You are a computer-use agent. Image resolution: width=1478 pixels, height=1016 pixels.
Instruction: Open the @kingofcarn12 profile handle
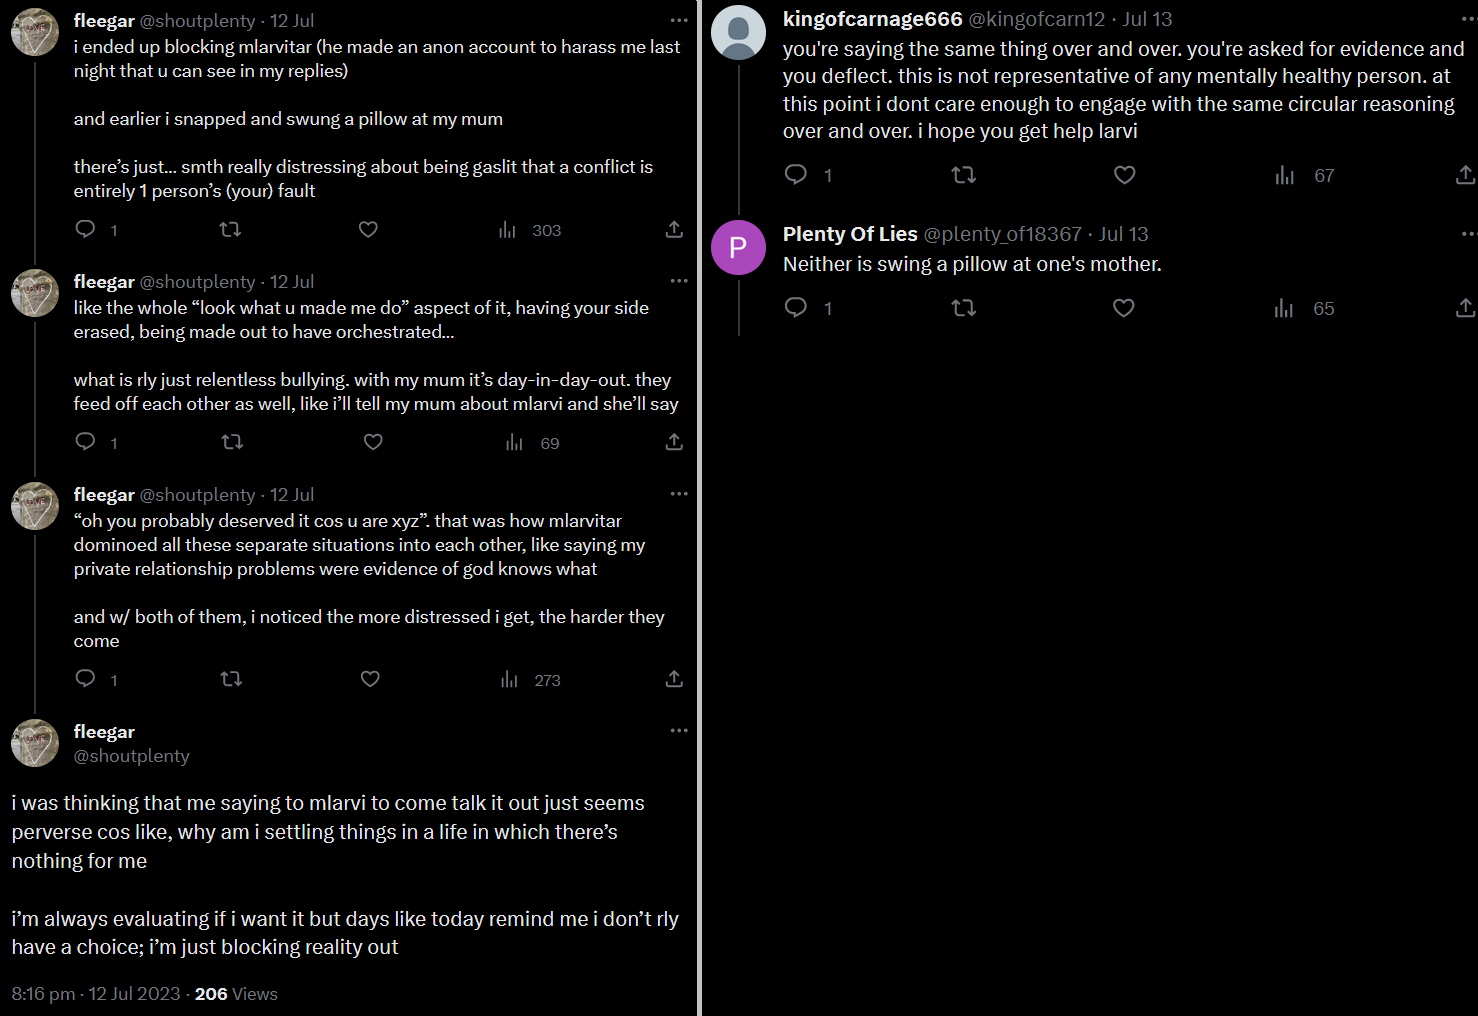click(1036, 20)
